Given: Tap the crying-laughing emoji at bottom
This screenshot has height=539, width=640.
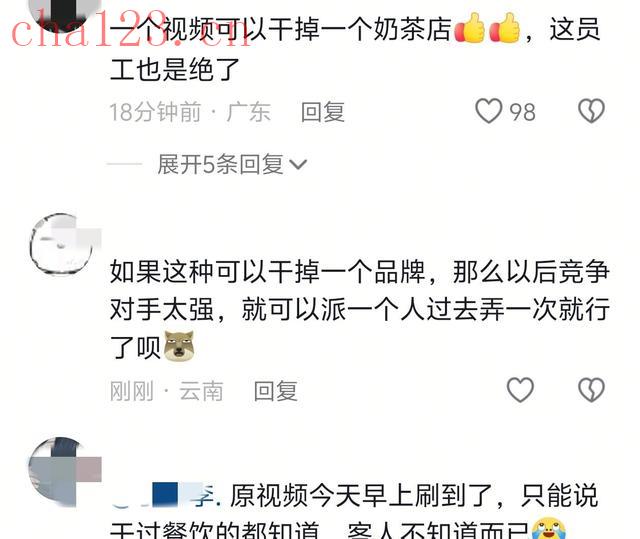Looking at the screenshot, I should [x=548, y=528].
